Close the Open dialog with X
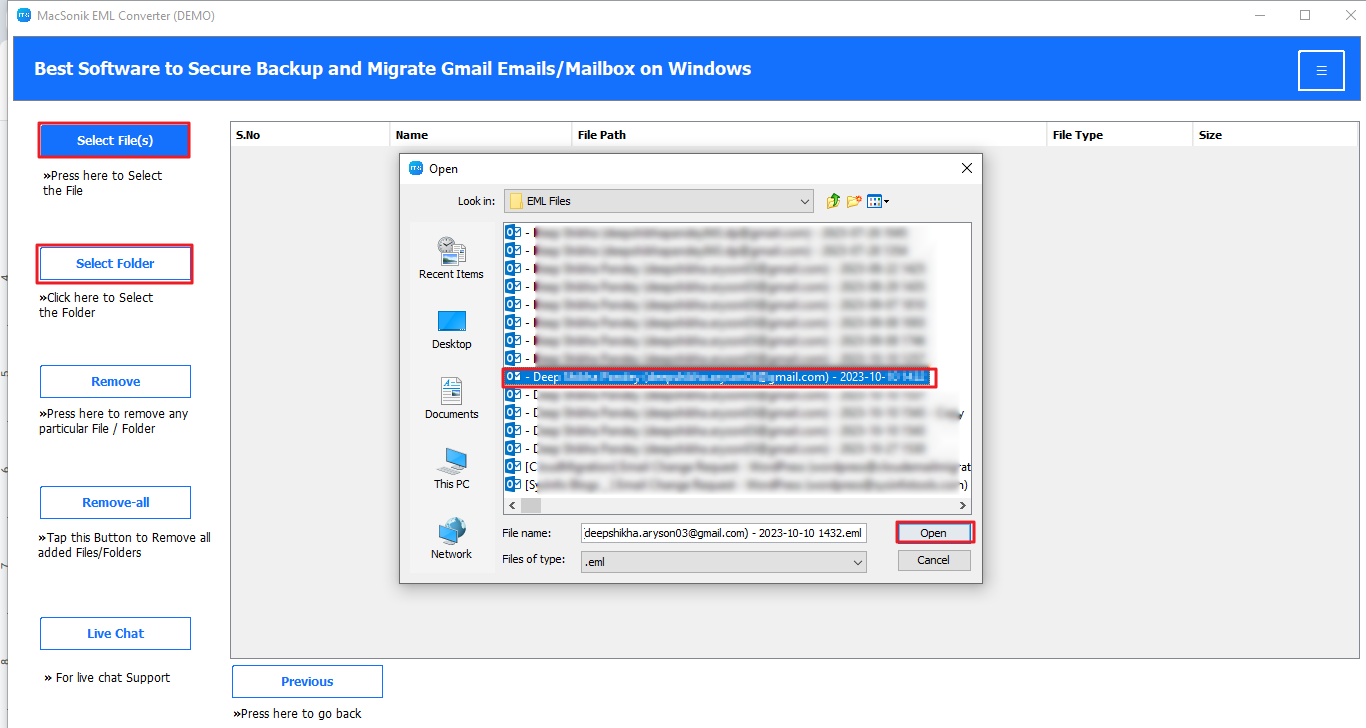The image size is (1366, 728). tap(966, 168)
